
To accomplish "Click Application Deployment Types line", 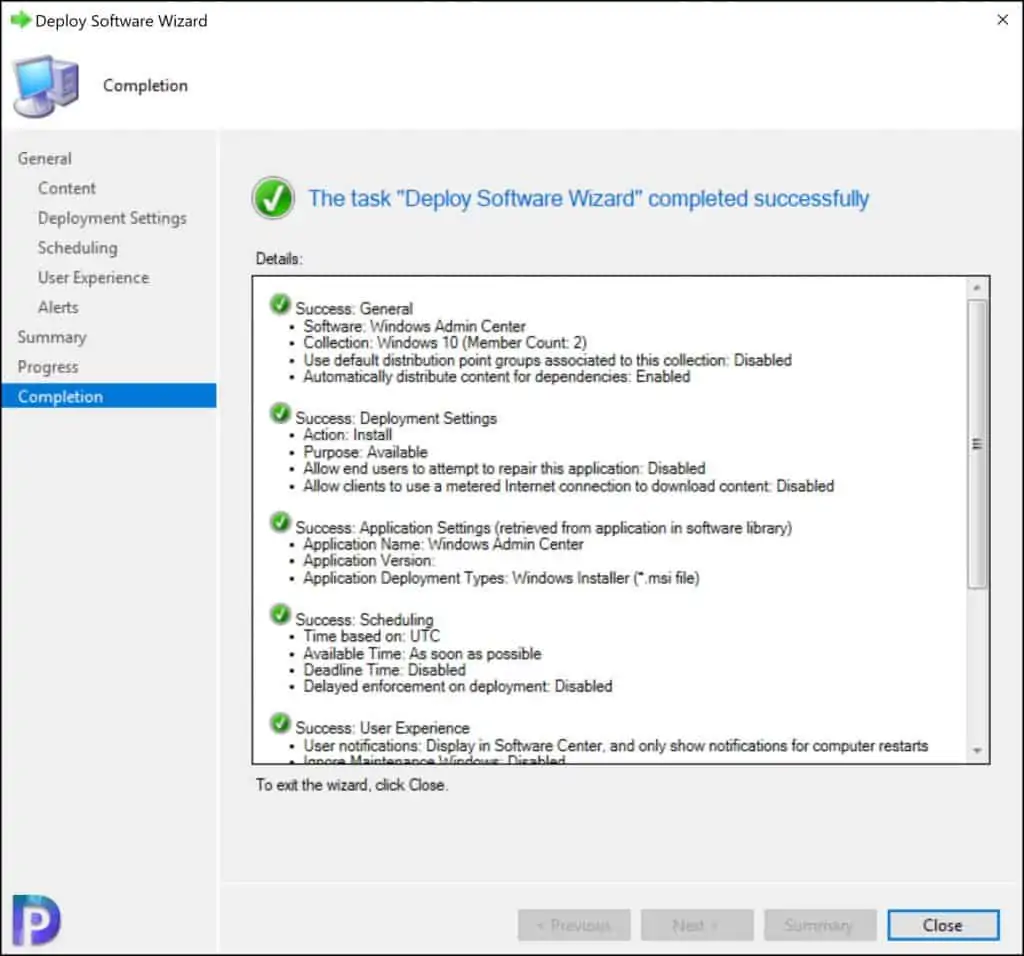I will click(501, 578).
